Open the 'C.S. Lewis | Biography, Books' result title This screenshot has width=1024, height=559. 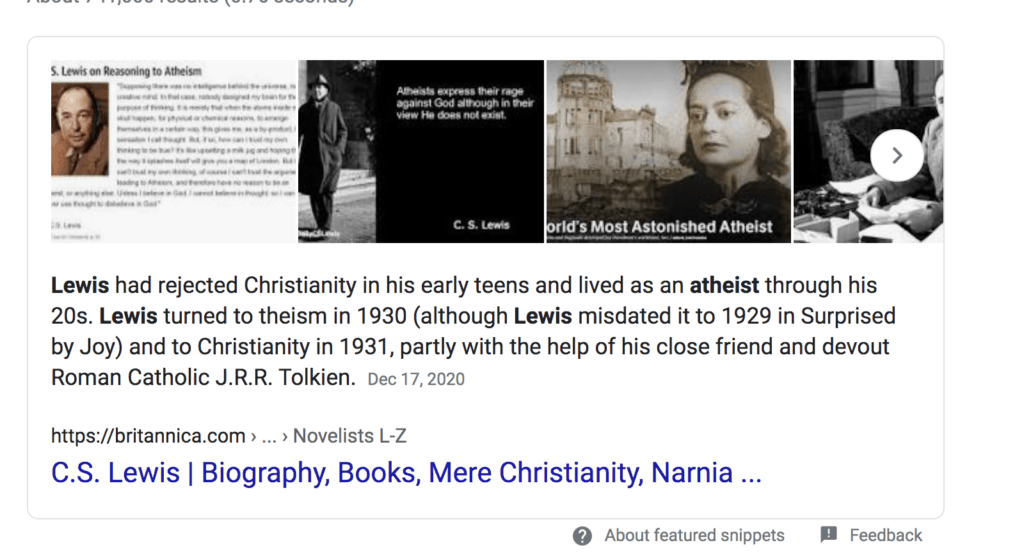coord(406,472)
